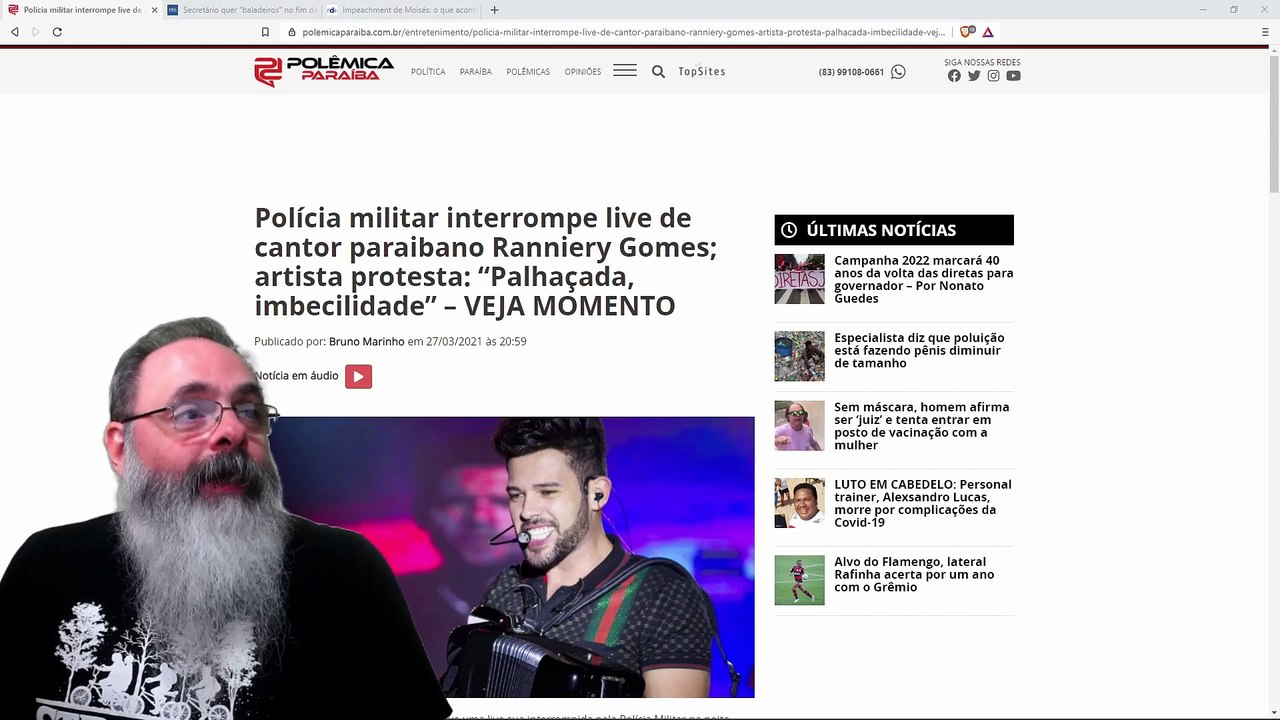
Task: Reload the page with the refresh icon
Action: point(57,32)
